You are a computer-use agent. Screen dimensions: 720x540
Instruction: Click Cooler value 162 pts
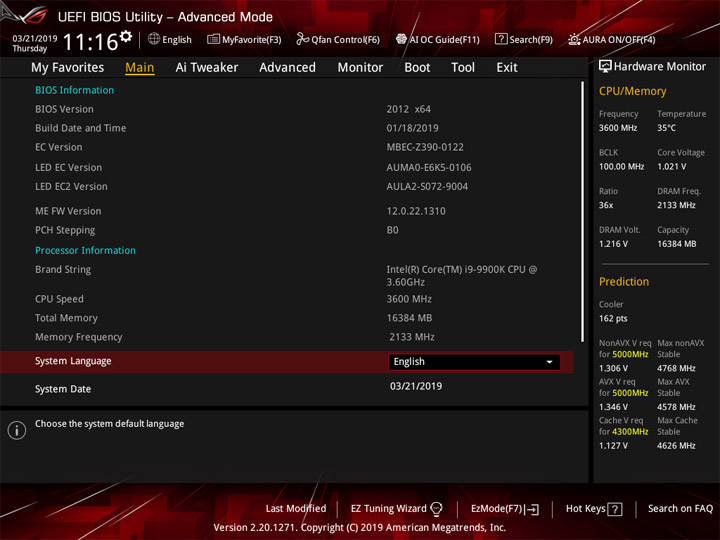[x=613, y=318]
